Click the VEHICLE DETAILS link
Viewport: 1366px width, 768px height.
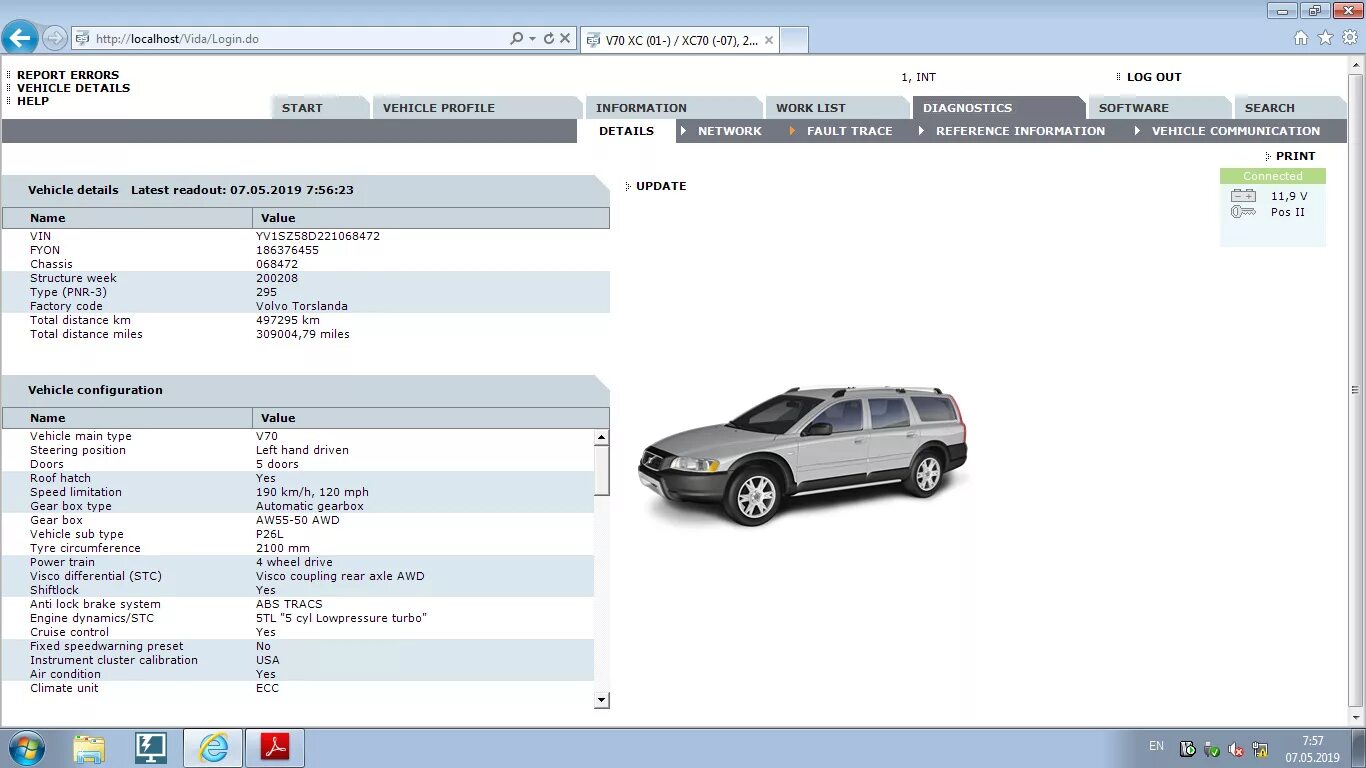pyautogui.click(x=73, y=88)
